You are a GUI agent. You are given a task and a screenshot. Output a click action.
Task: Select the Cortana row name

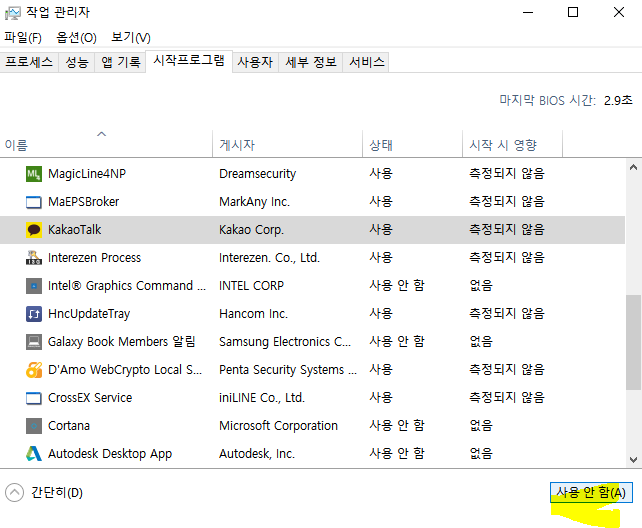[69, 426]
